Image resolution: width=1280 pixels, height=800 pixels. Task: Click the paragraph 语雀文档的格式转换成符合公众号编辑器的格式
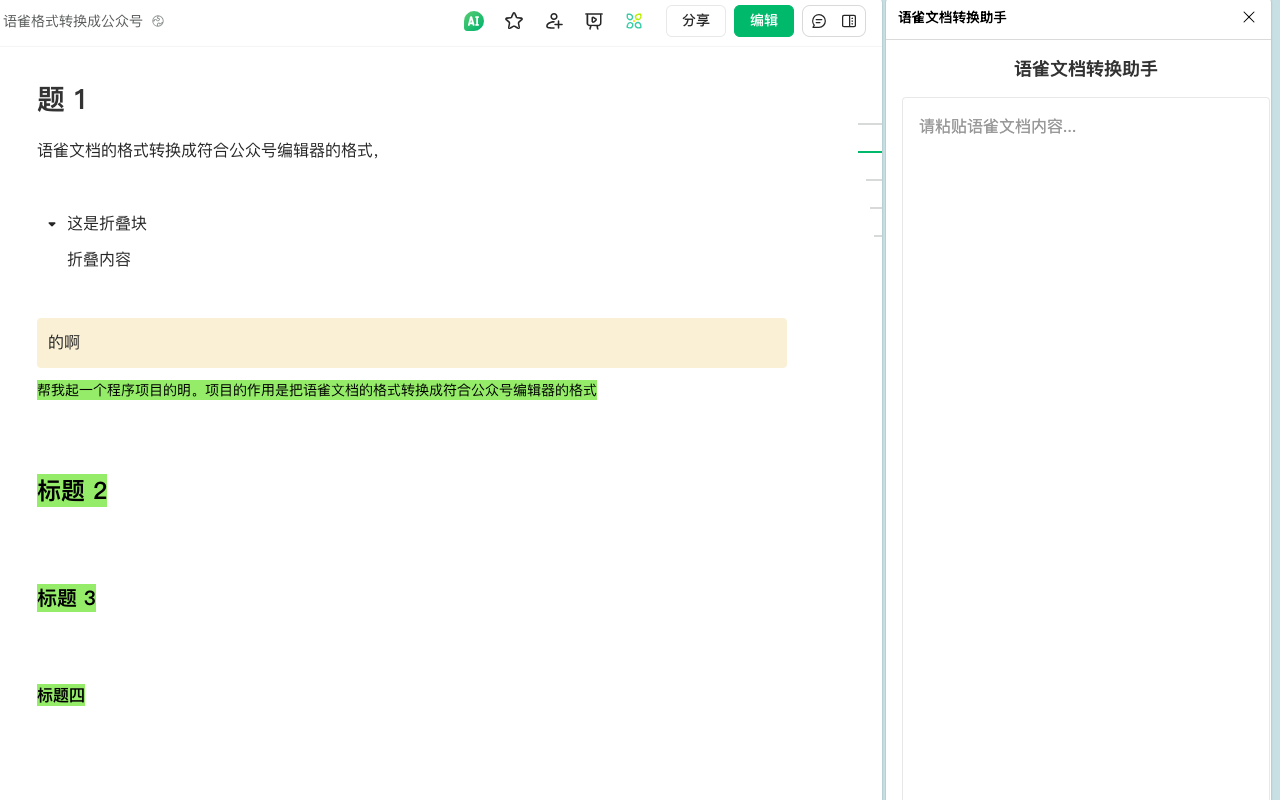(208, 150)
